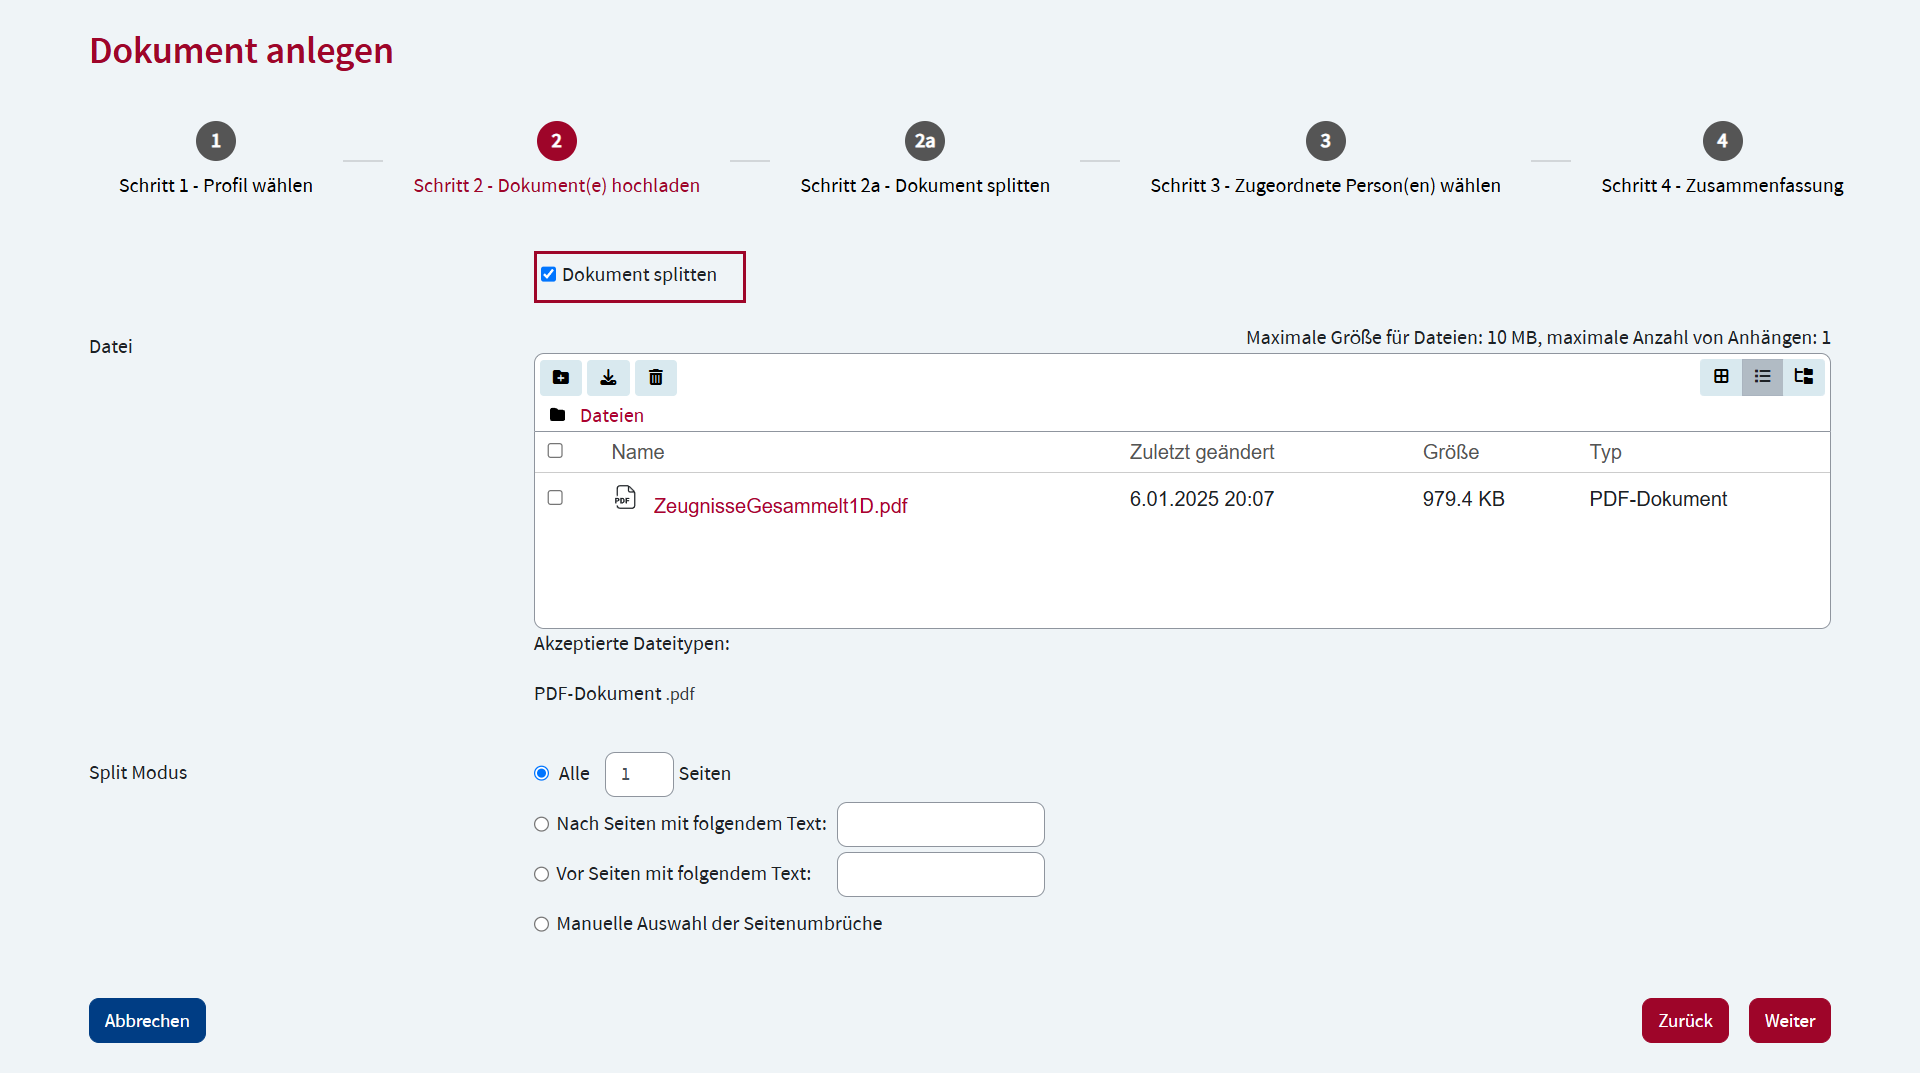
Task: Tick the select-all files checkbox
Action: 555,451
